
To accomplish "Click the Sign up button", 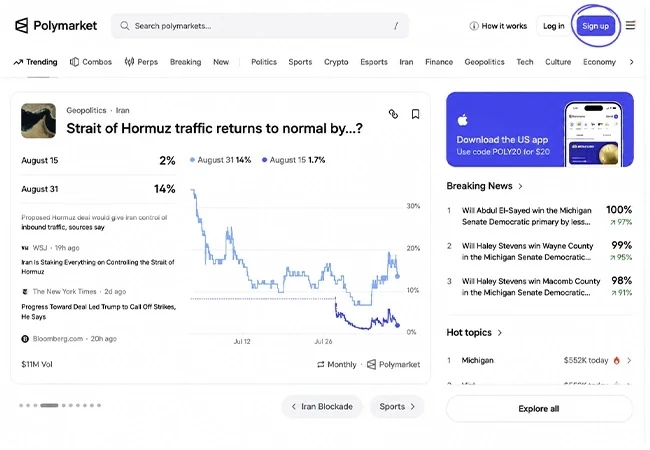I will pyautogui.click(x=596, y=26).
